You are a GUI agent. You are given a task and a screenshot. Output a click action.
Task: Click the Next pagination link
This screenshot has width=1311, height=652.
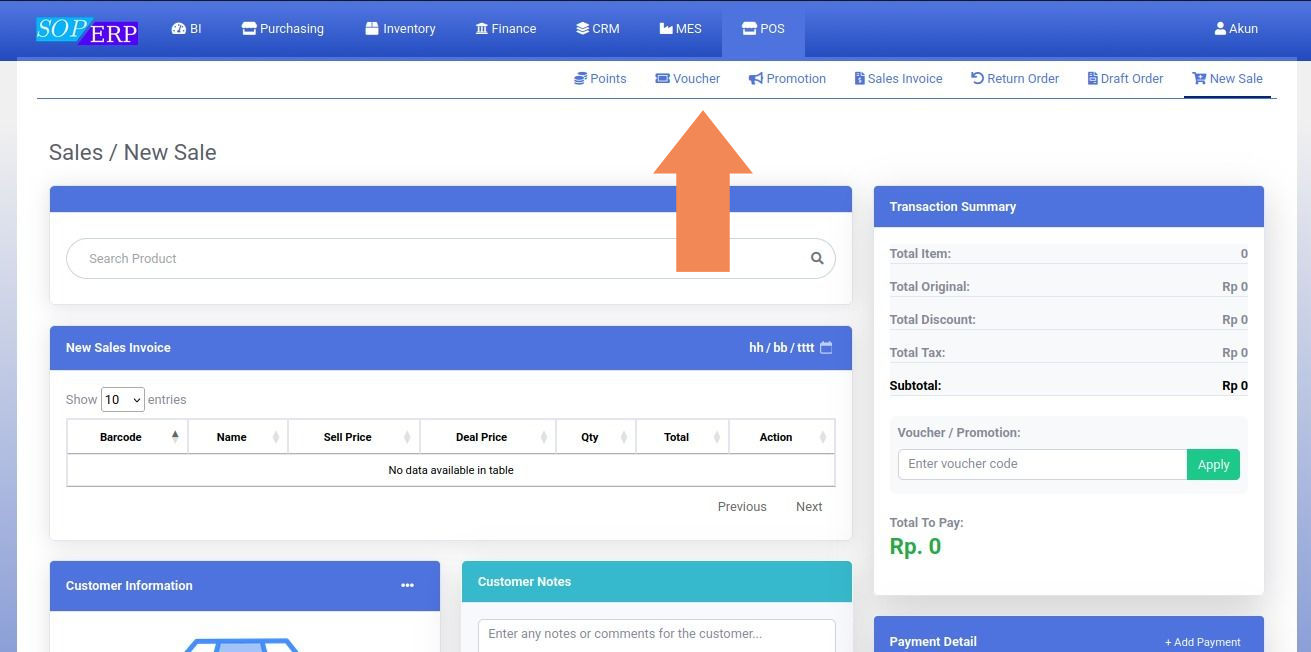tap(809, 507)
